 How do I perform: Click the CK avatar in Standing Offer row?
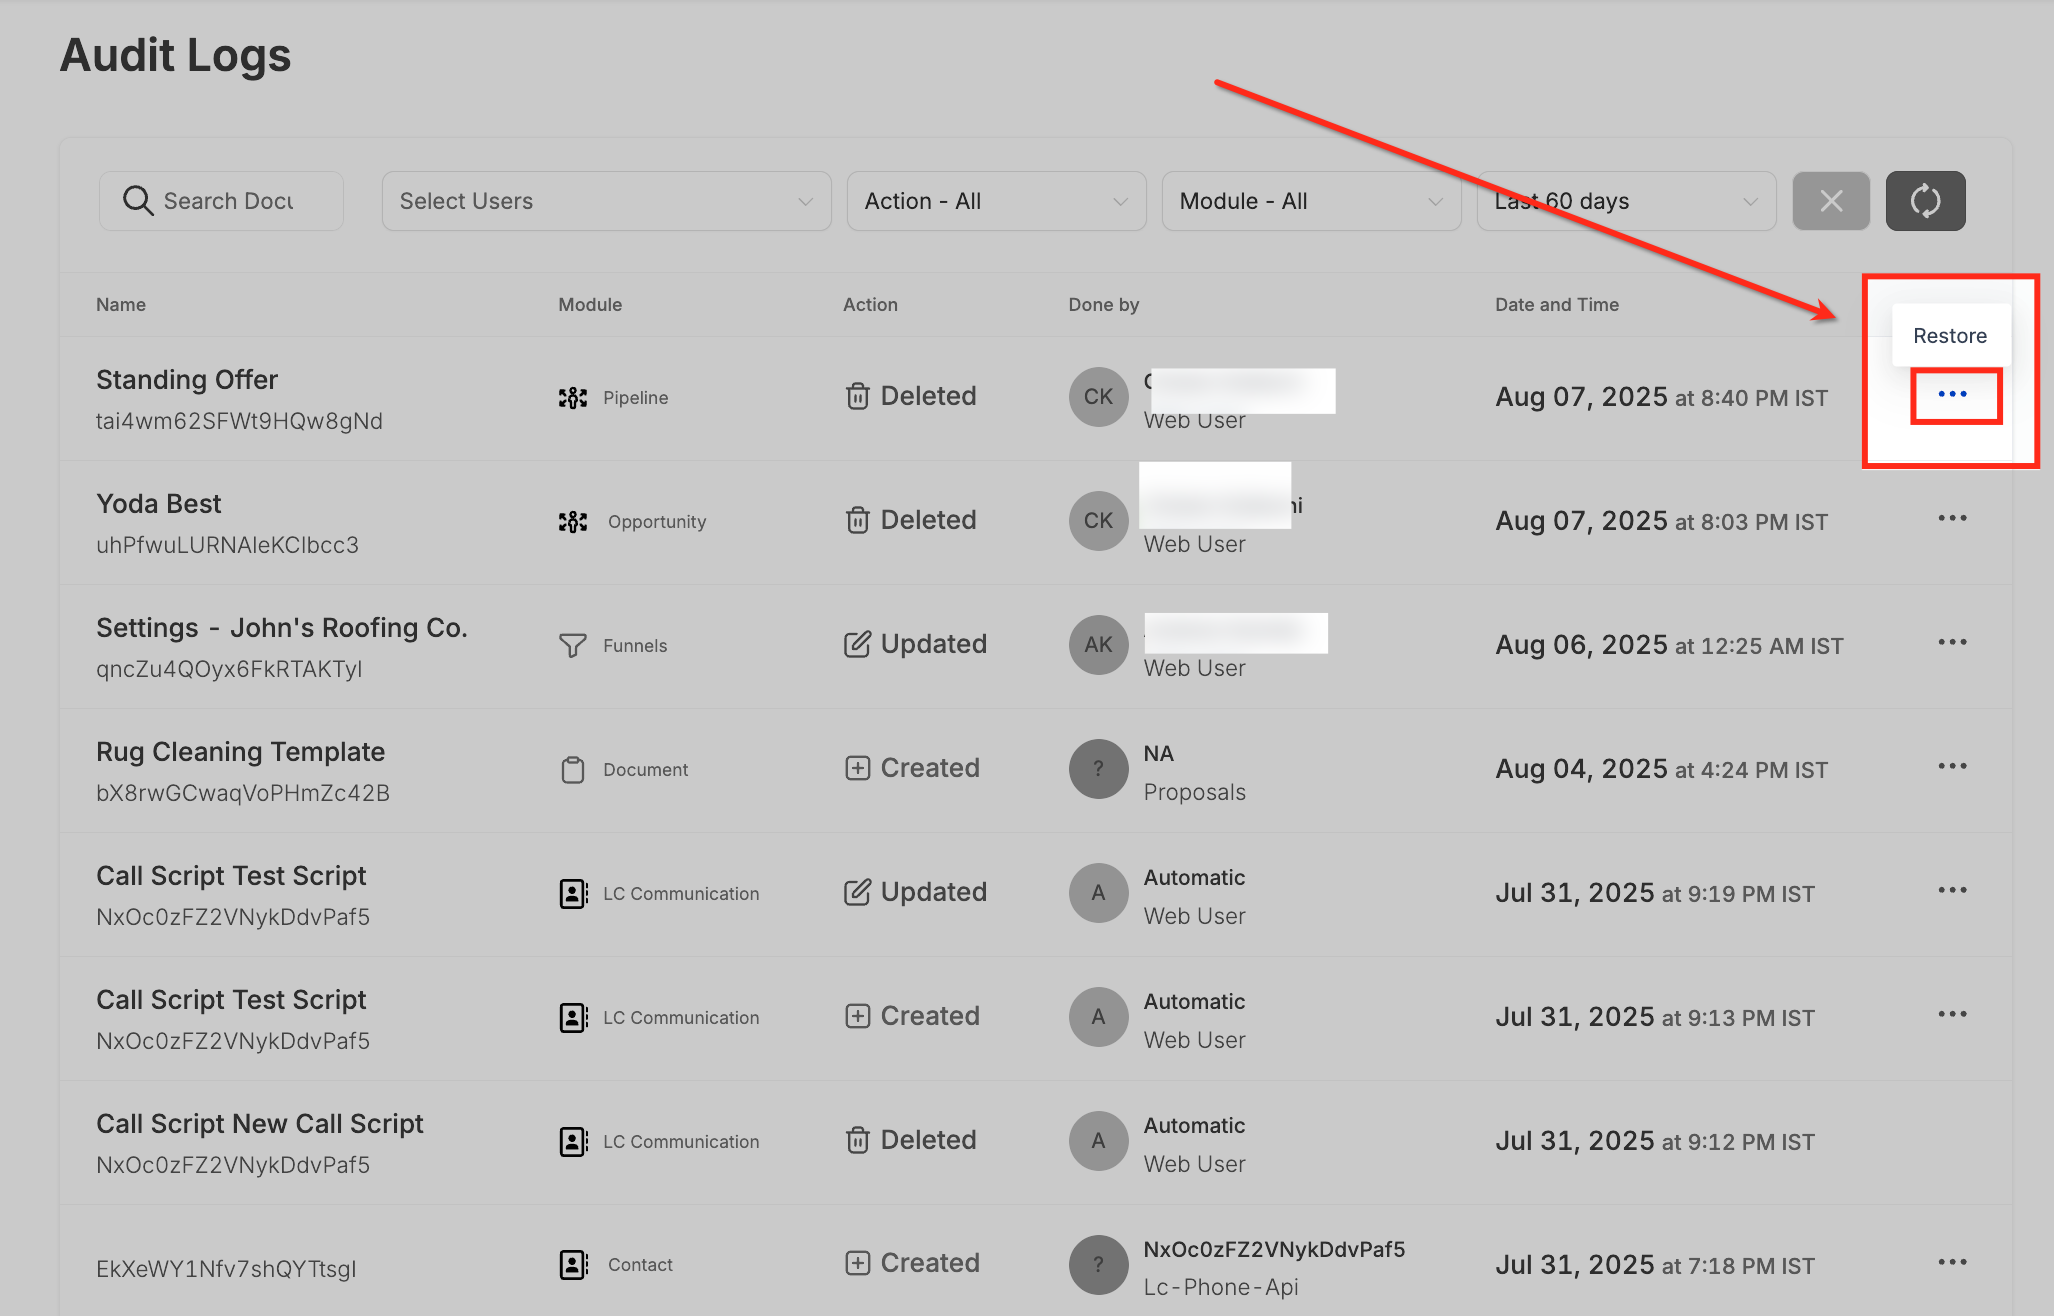coord(1098,397)
